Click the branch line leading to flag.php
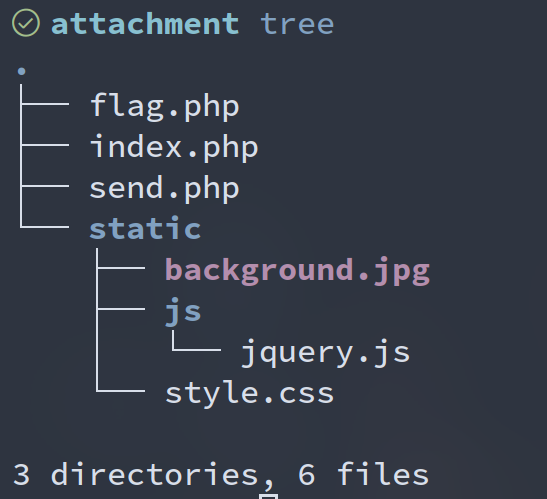547x499 pixels. [x=45, y=104]
